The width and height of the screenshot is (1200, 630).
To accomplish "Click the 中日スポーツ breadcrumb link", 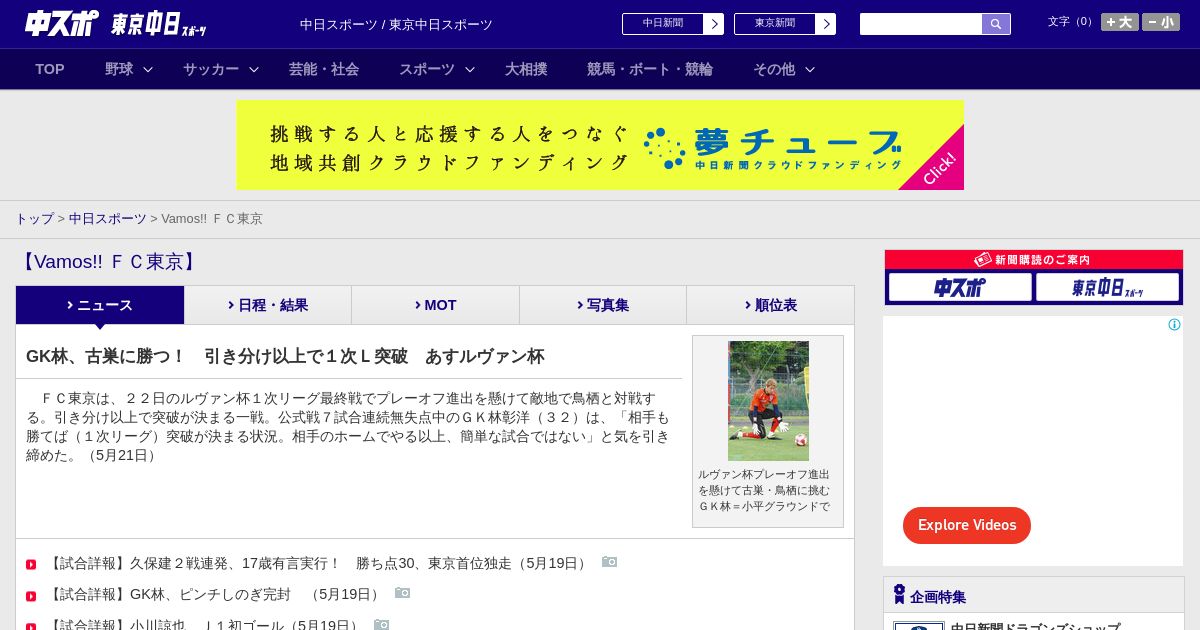I will (108, 218).
